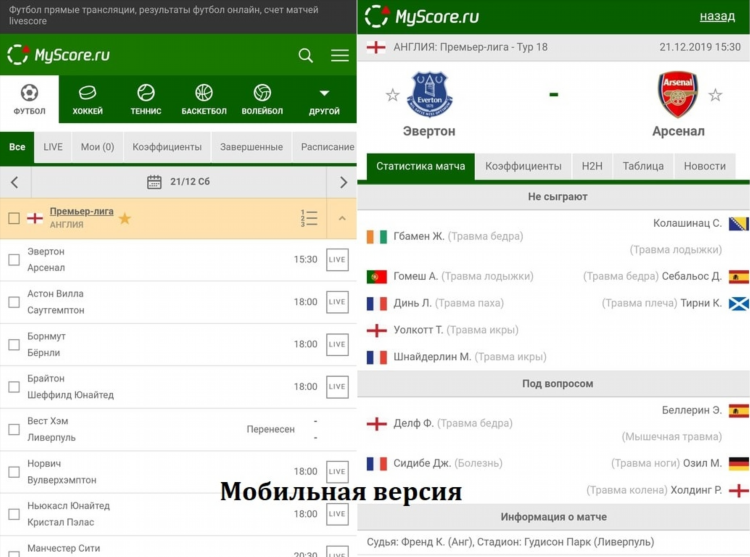
Task: Open the calendar date picker icon
Action: click(x=154, y=182)
